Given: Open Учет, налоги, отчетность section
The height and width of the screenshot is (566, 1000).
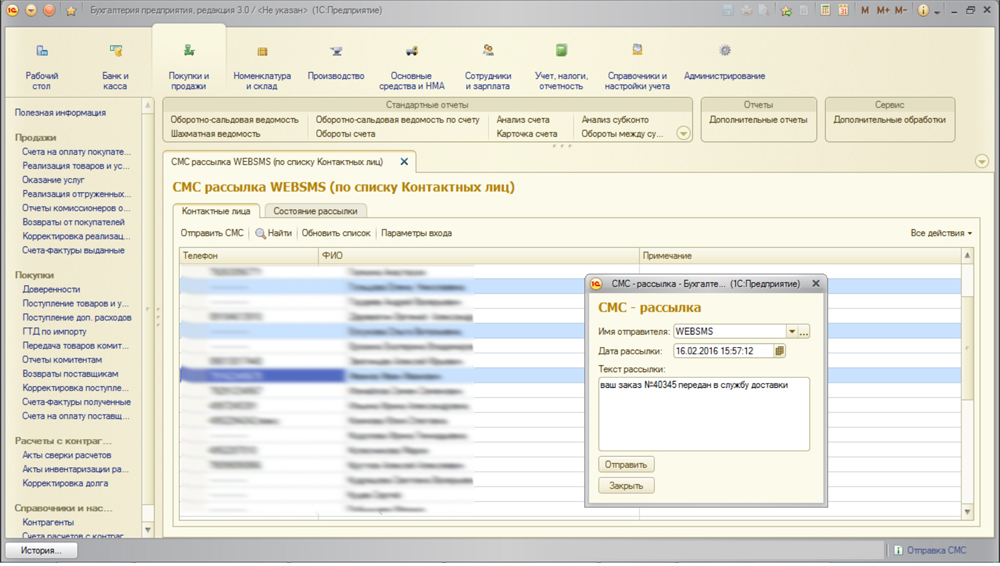Looking at the screenshot, I should click(561, 67).
